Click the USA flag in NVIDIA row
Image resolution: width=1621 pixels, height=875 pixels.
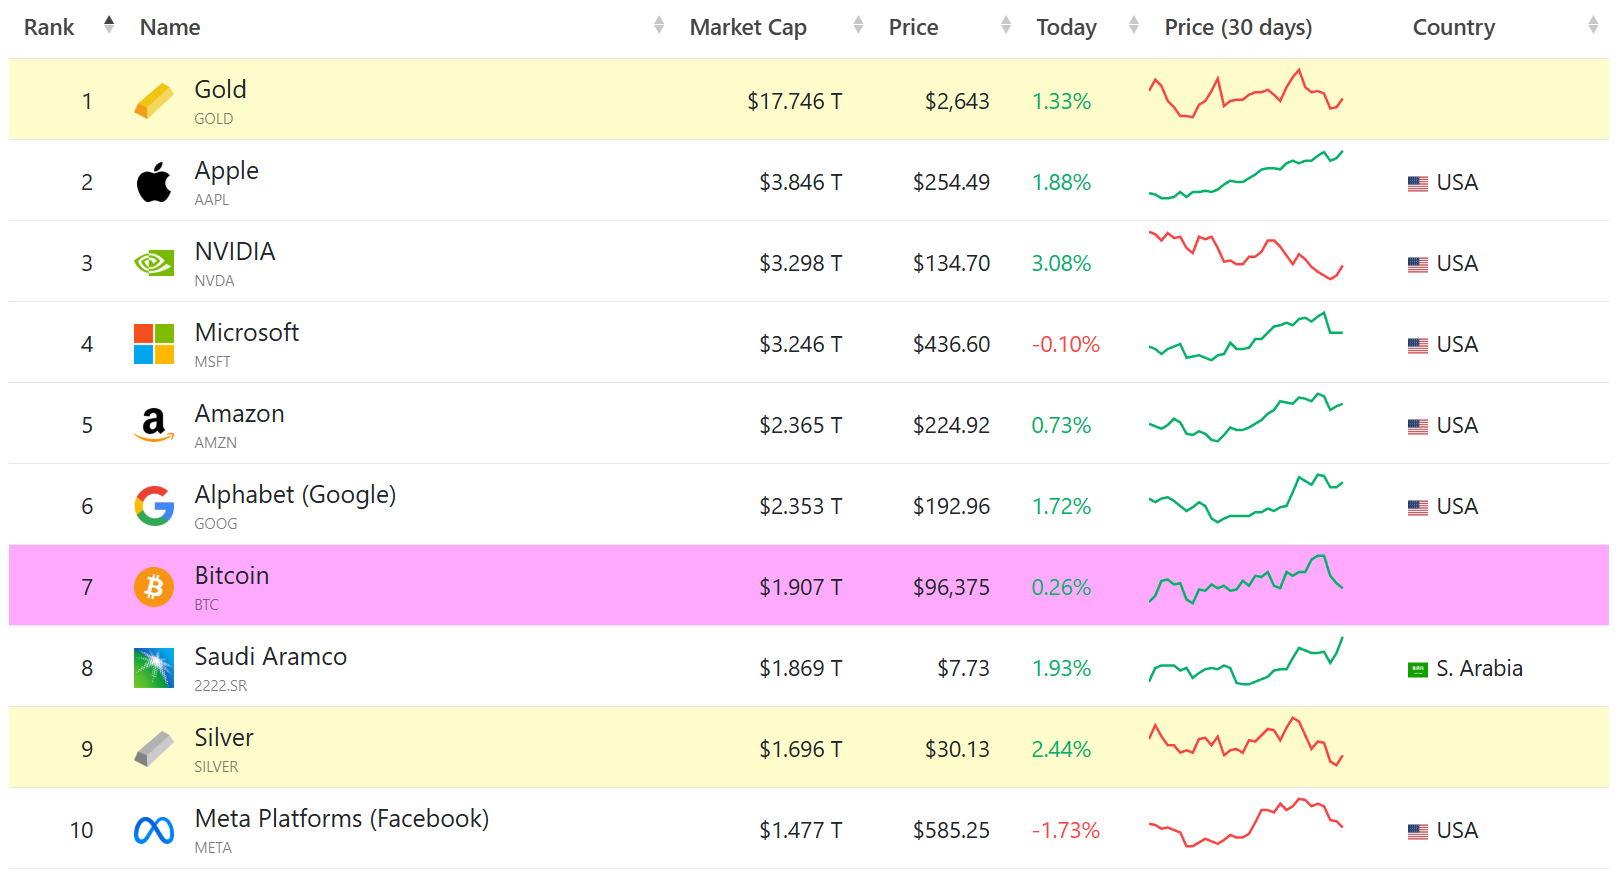pyautogui.click(x=1418, y=264)
